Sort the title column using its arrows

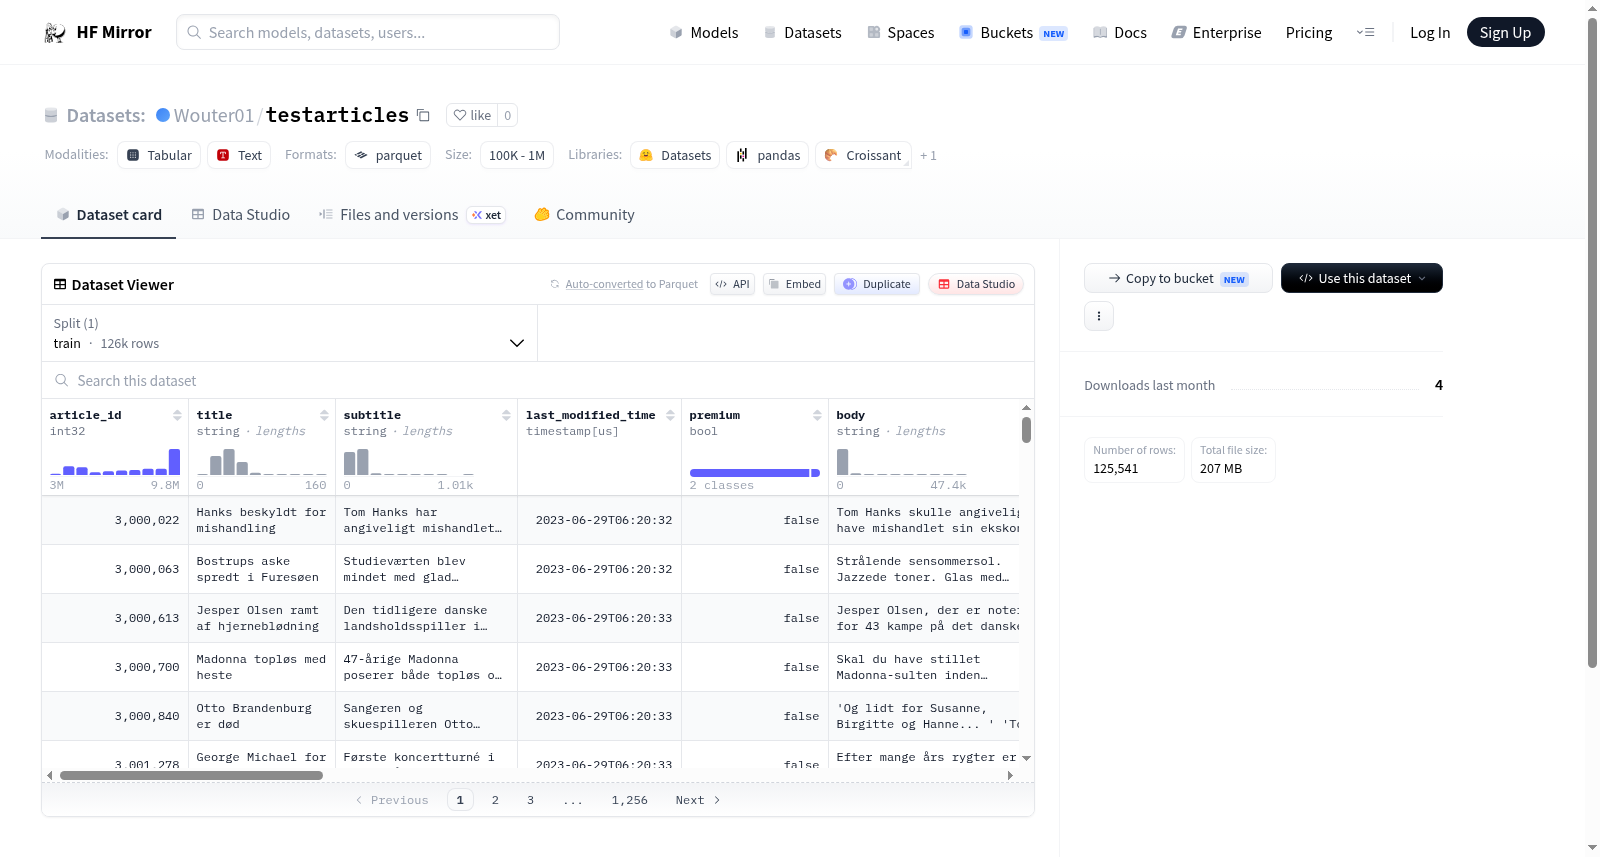pyautogui.click(x=324, y=415)
